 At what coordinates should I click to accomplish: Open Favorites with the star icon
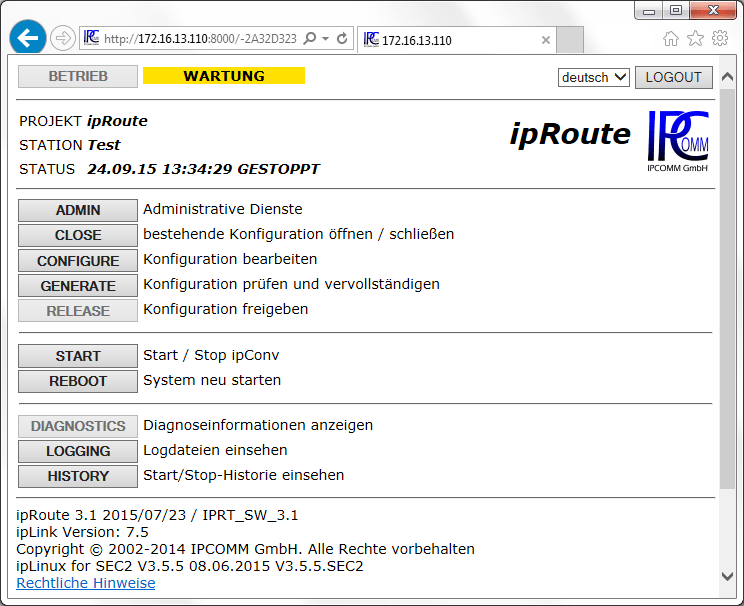695,38
